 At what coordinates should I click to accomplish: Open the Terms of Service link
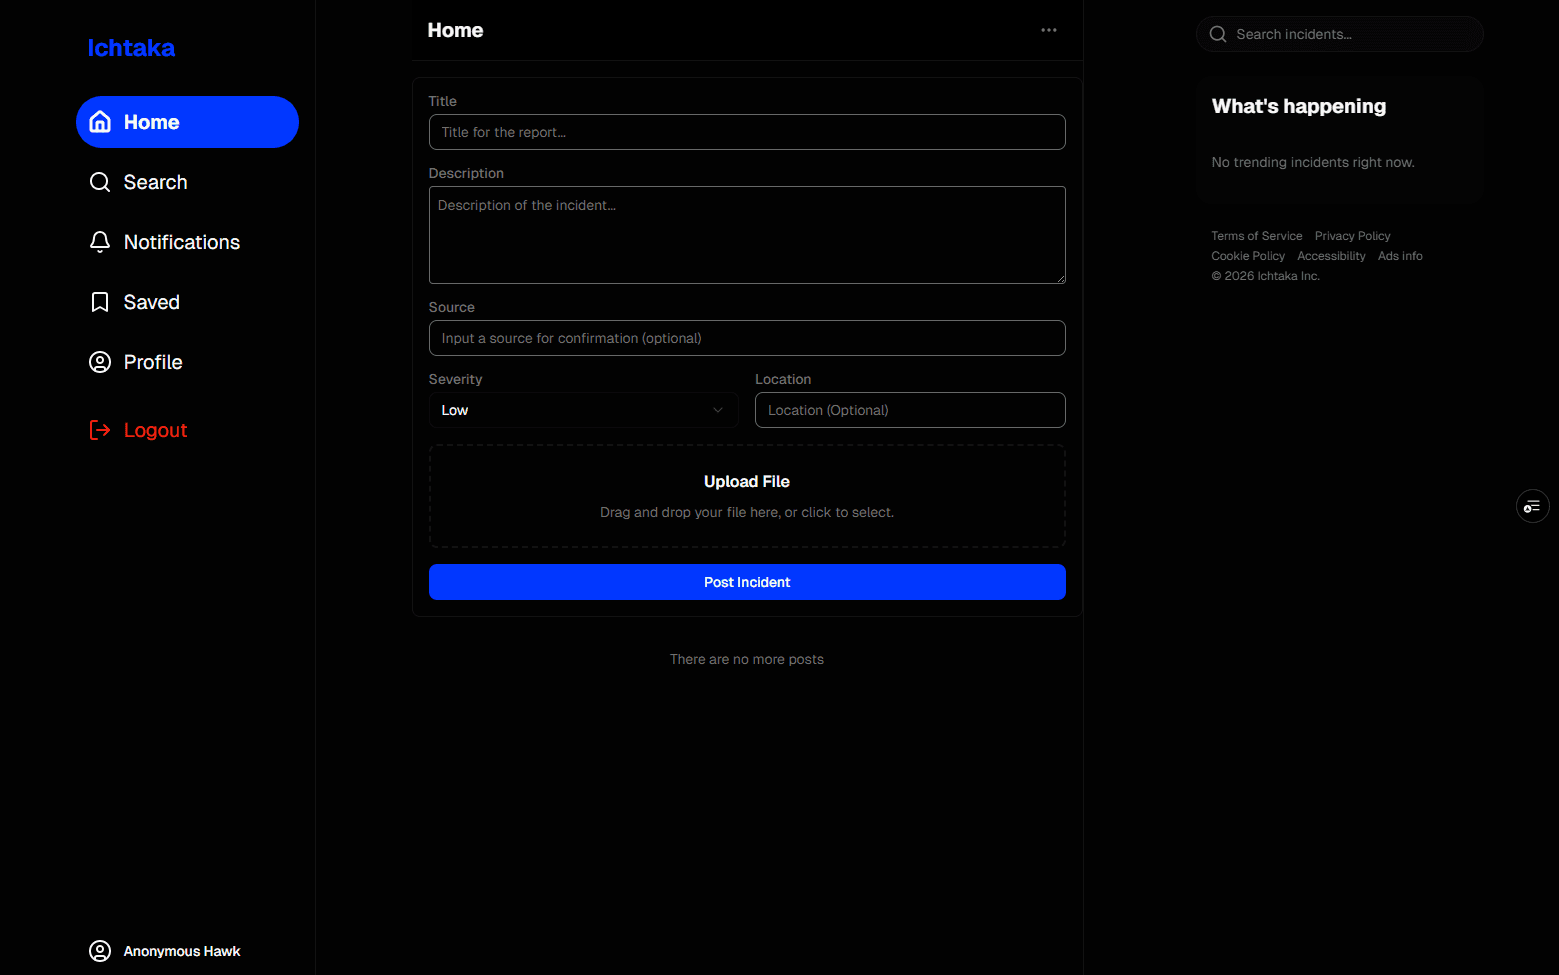[1256, 236]
